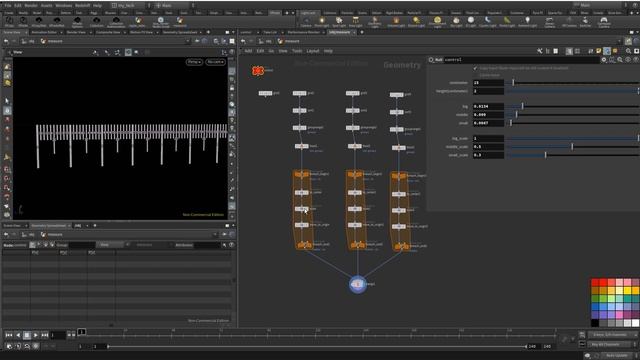Jump to last frame
Screen dimensions: 640x360
[x=44, y=335]
